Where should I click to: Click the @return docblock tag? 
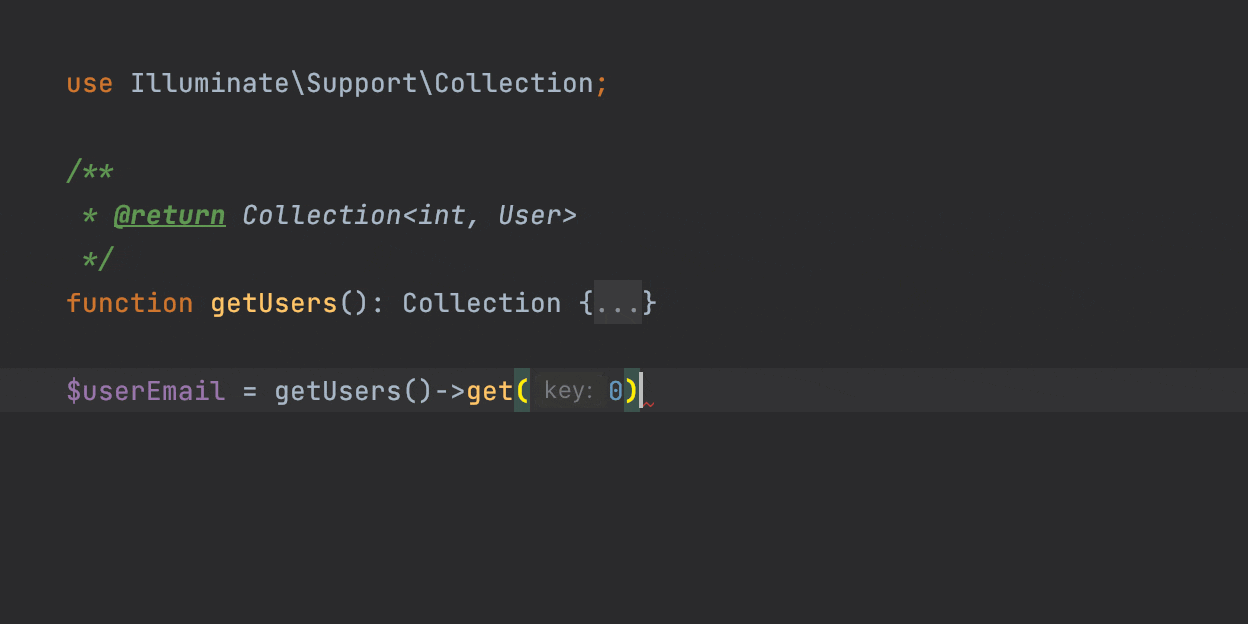(x=169, y=215)
